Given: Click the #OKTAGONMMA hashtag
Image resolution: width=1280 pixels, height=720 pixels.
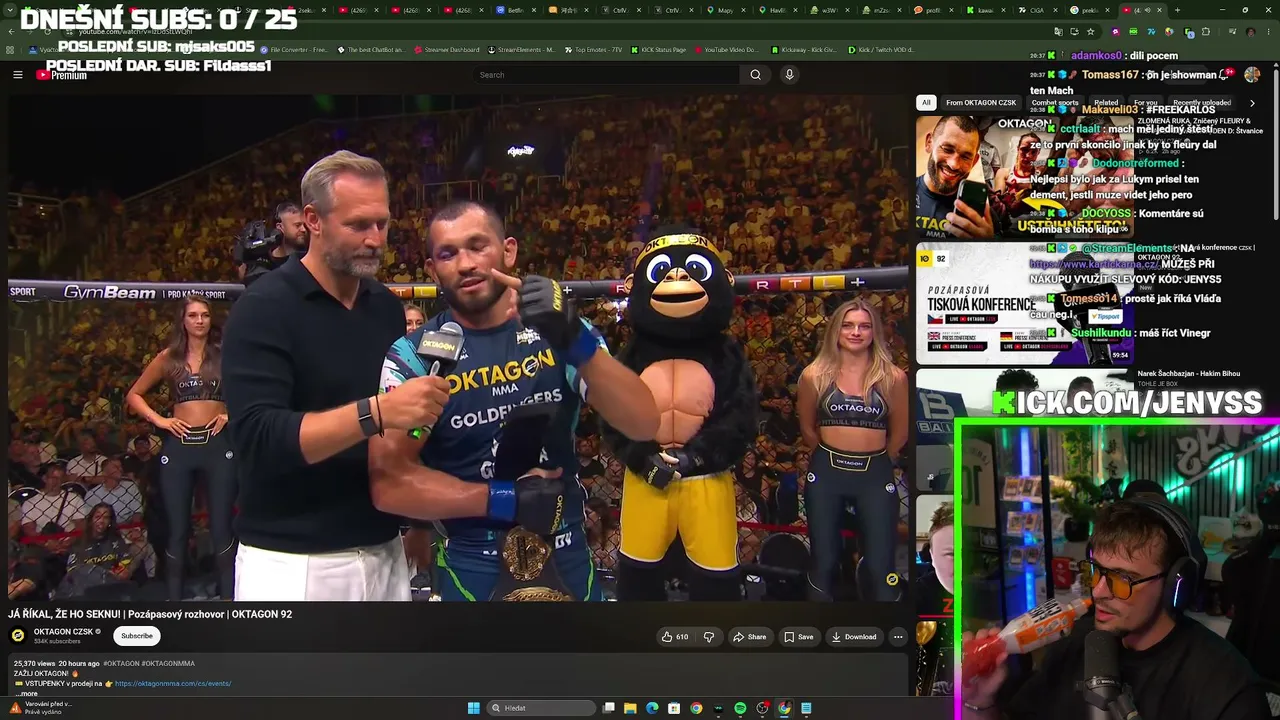Looking at the screenshot, I should click(168, 664).
